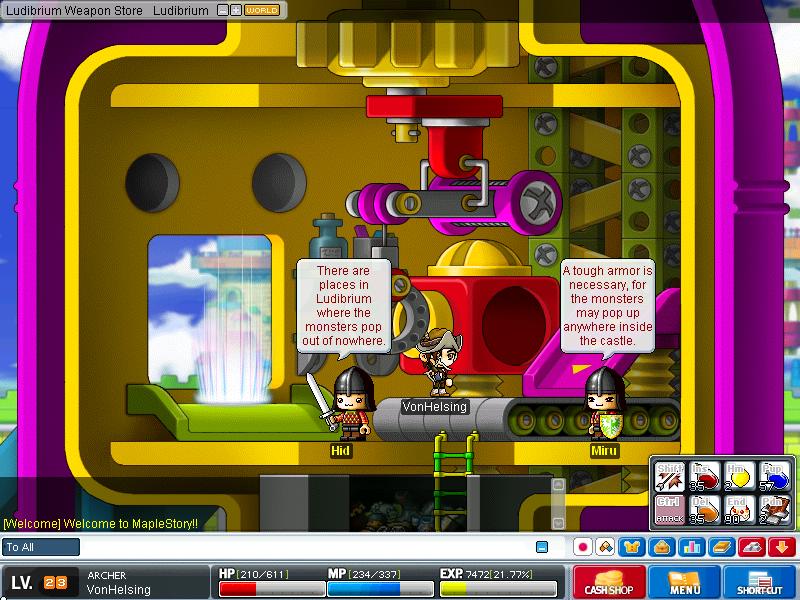Open the inventory bag icon
The height and width of the screenshot is (600, 800).
tap(662, 547)
